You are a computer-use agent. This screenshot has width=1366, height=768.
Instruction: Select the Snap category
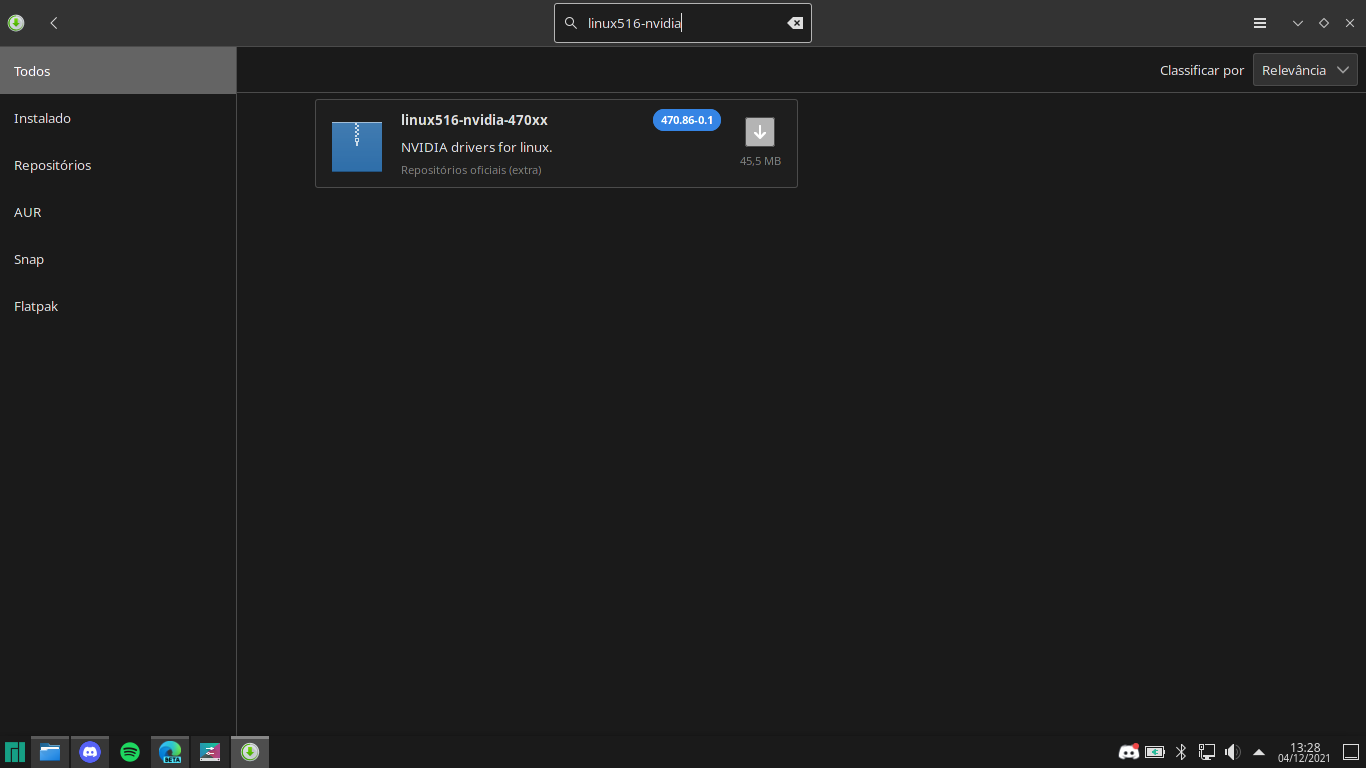[x=118, y=259]
